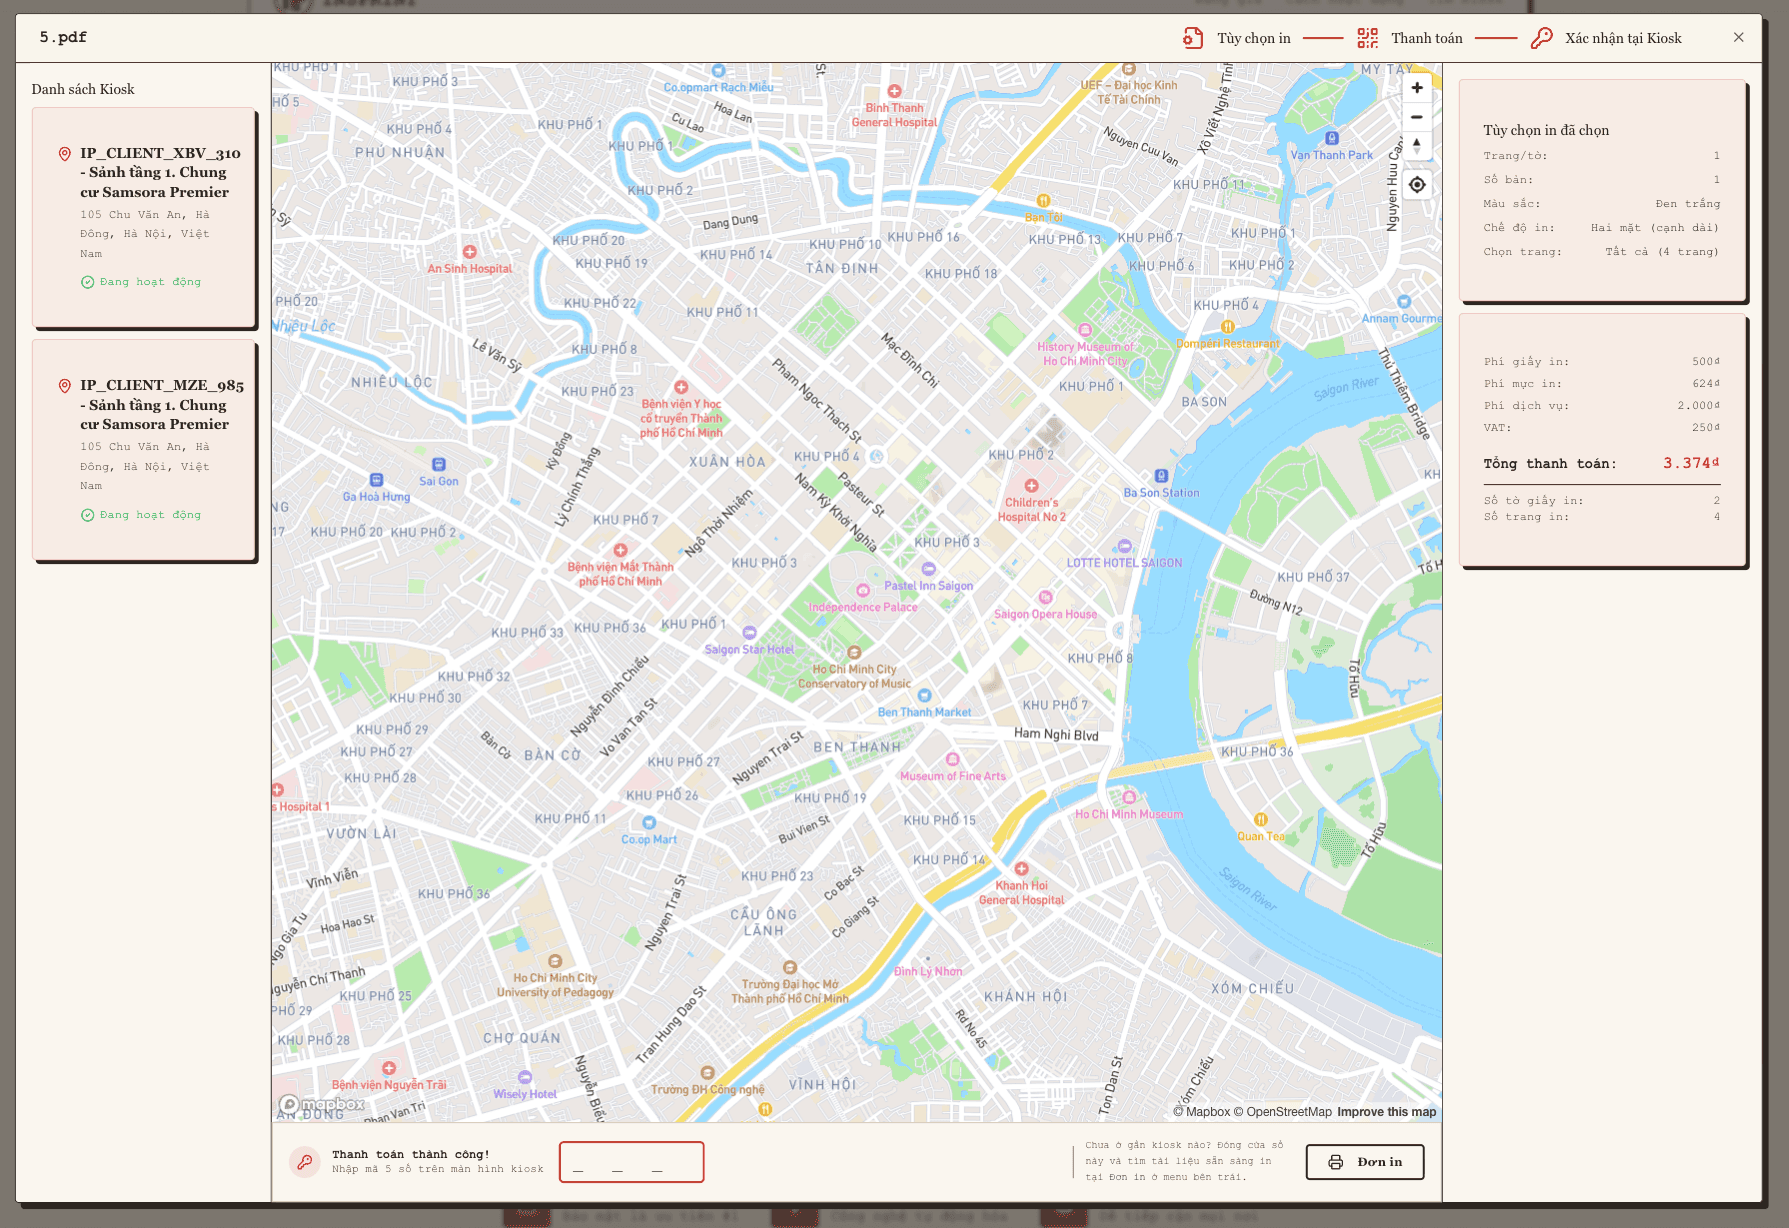Locate my position with geolocate icon
Image resolution: width=1789 pixels, height=1228 pixels.
point(1417,185)
